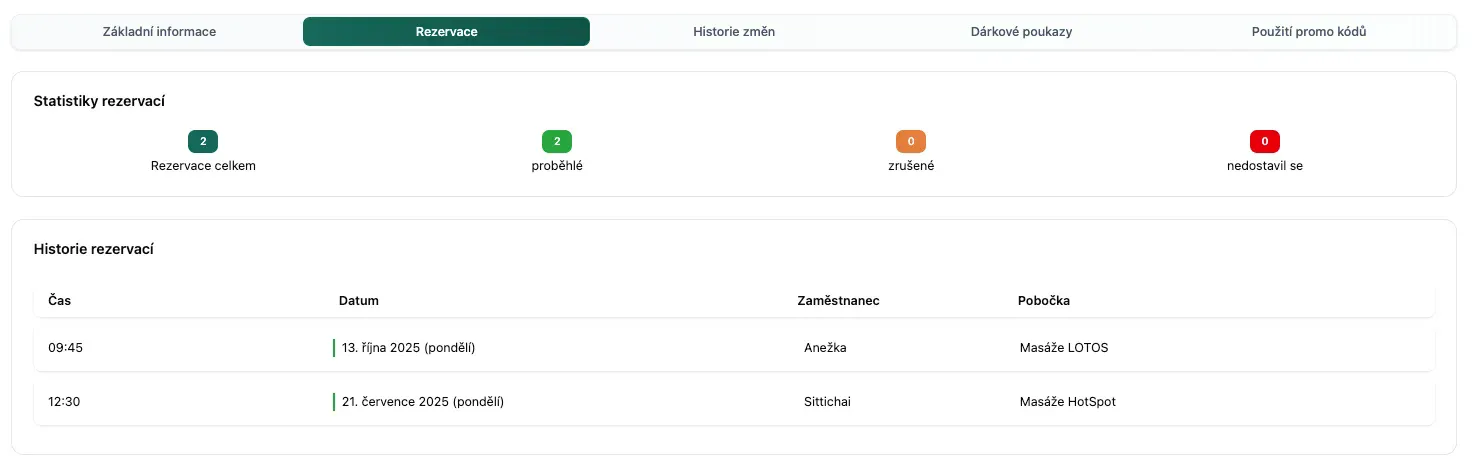Click the date 13. října 2025

click(x=408, y=348)
